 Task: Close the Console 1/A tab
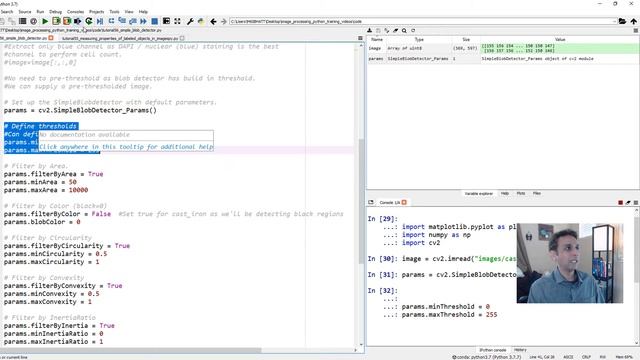(x=404, y=202)
